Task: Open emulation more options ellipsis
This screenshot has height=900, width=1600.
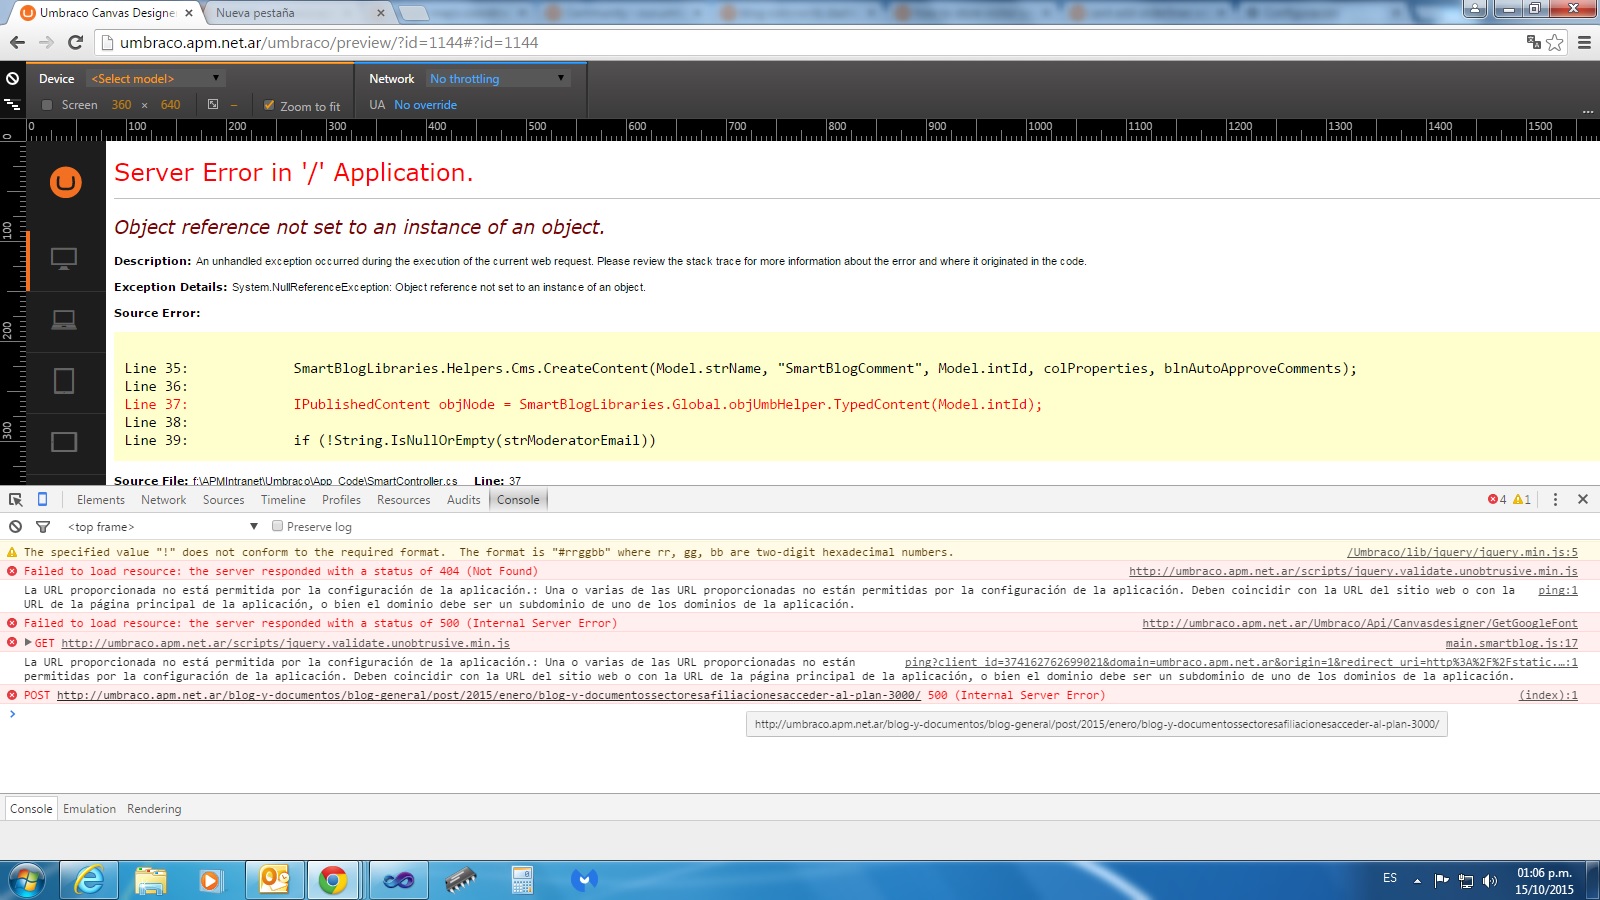Action: [1588, 111]
